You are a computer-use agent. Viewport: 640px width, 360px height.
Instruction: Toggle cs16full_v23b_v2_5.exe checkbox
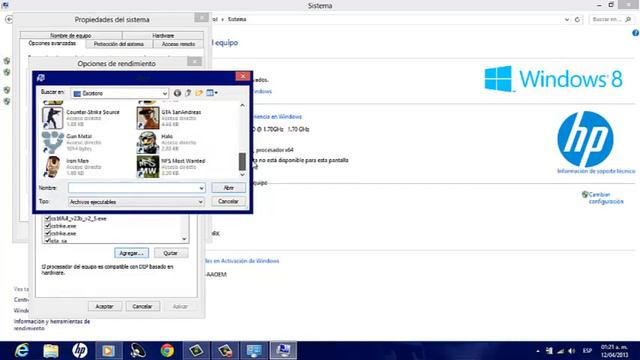point(47,218)
